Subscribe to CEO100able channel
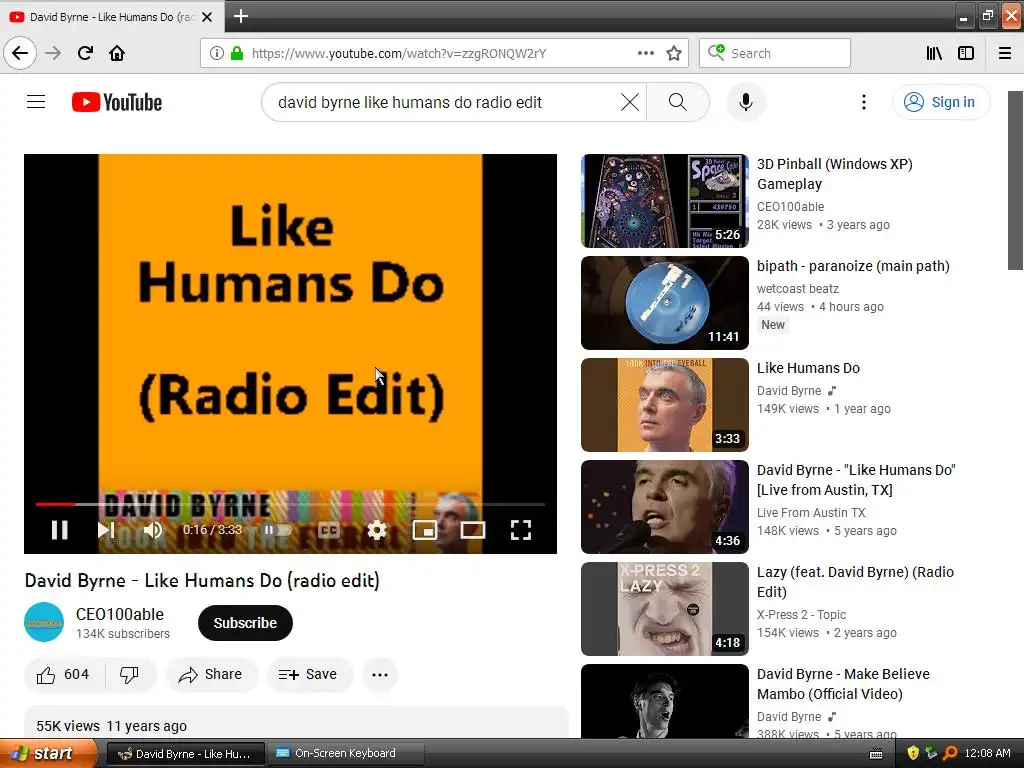Screen dimensions: 1024x768 click(245, 623)
